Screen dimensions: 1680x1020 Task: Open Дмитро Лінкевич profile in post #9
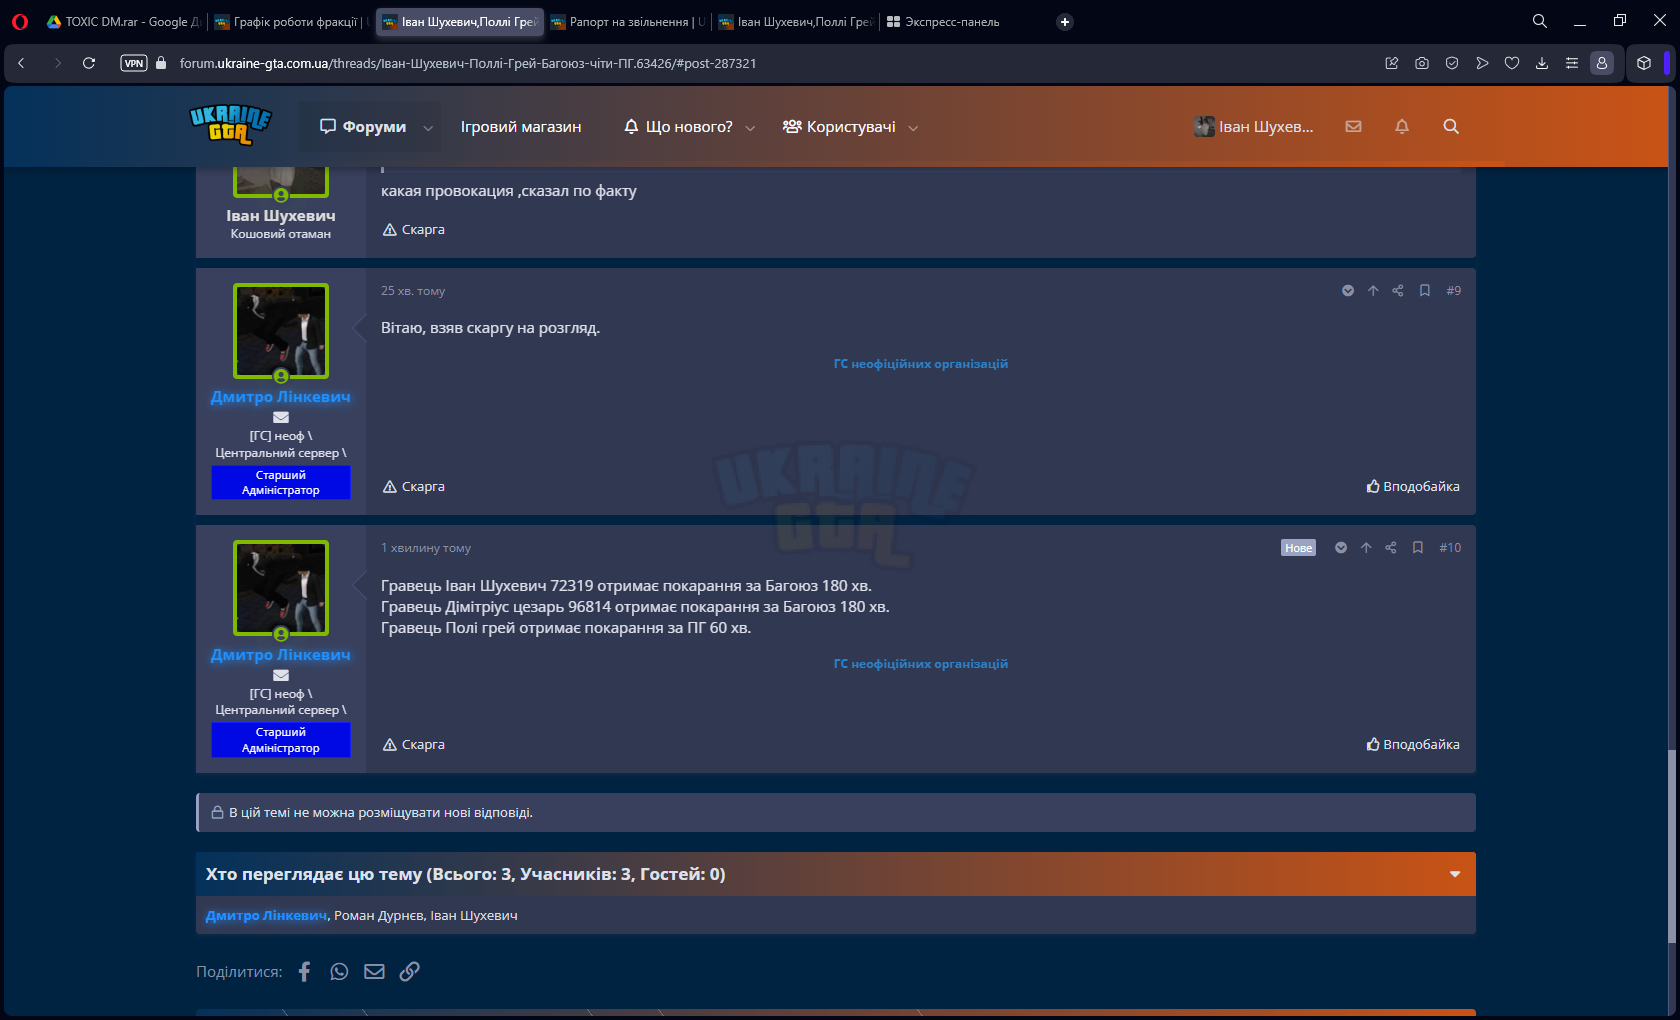click(281, 397)
